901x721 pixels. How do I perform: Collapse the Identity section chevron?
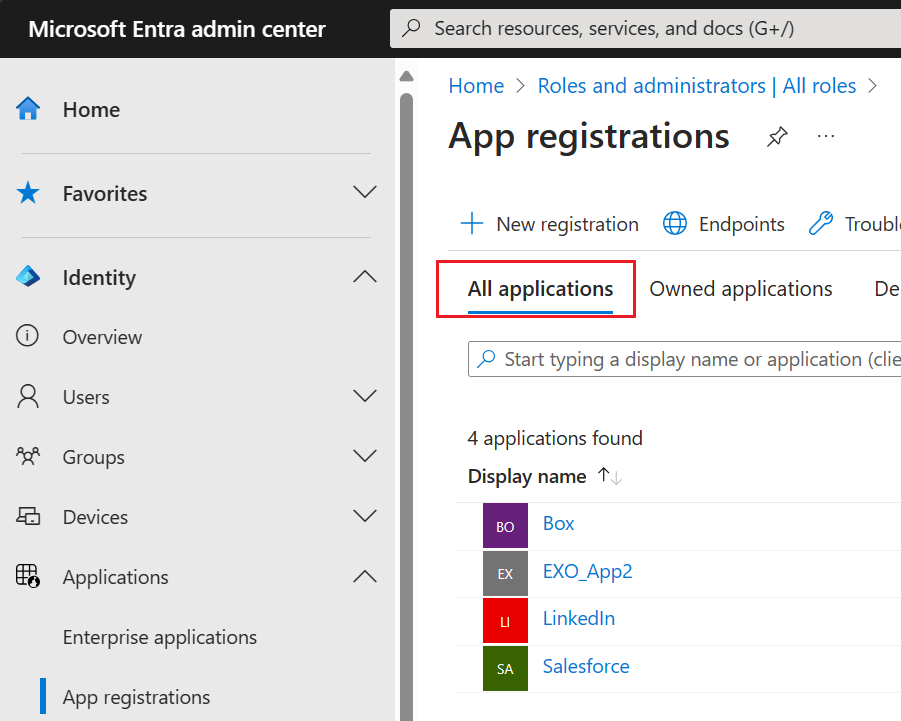point(365,277)
